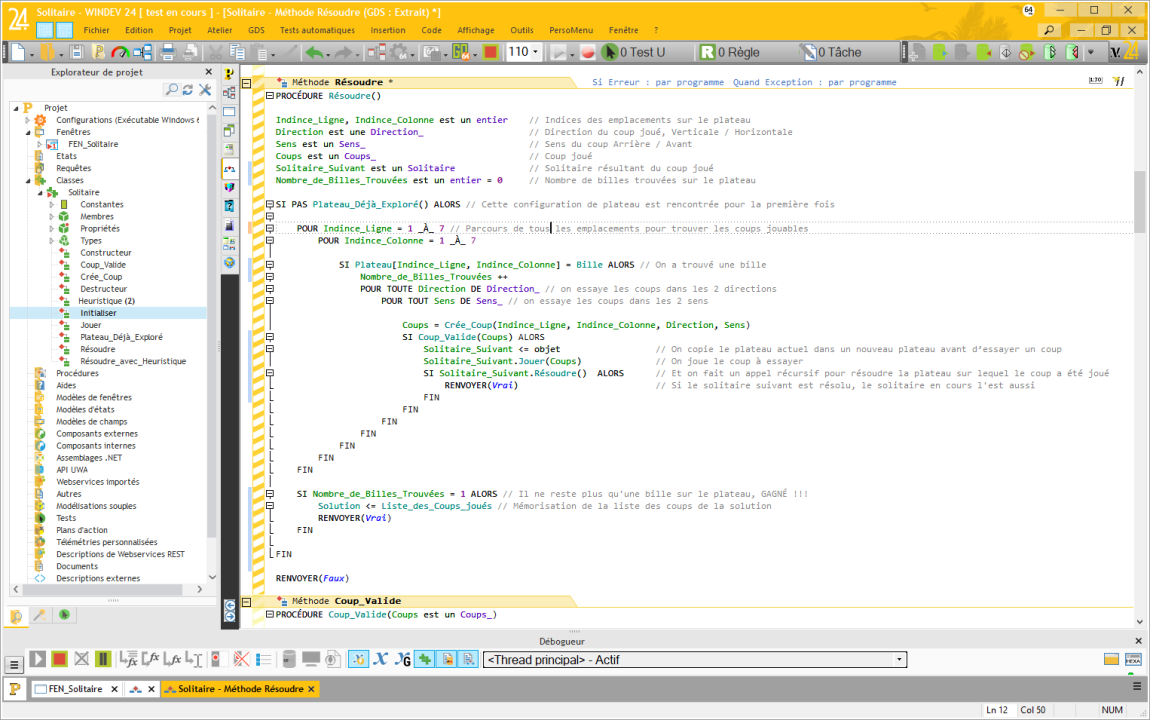Click the Print icon in the toolbar

pos(168,52)
